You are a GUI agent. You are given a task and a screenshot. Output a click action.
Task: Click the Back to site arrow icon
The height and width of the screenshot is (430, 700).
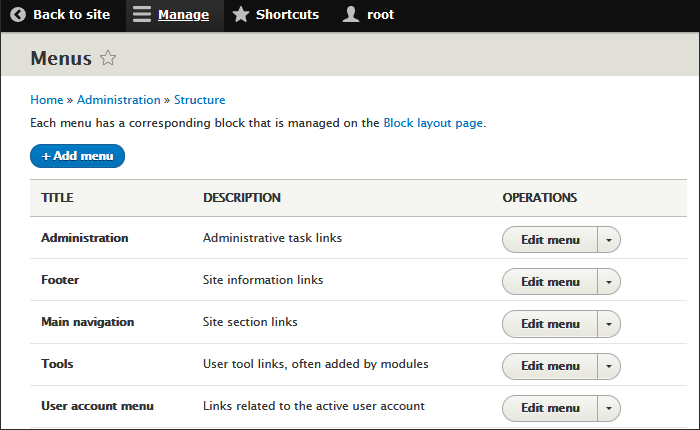(x=18, y=15)
